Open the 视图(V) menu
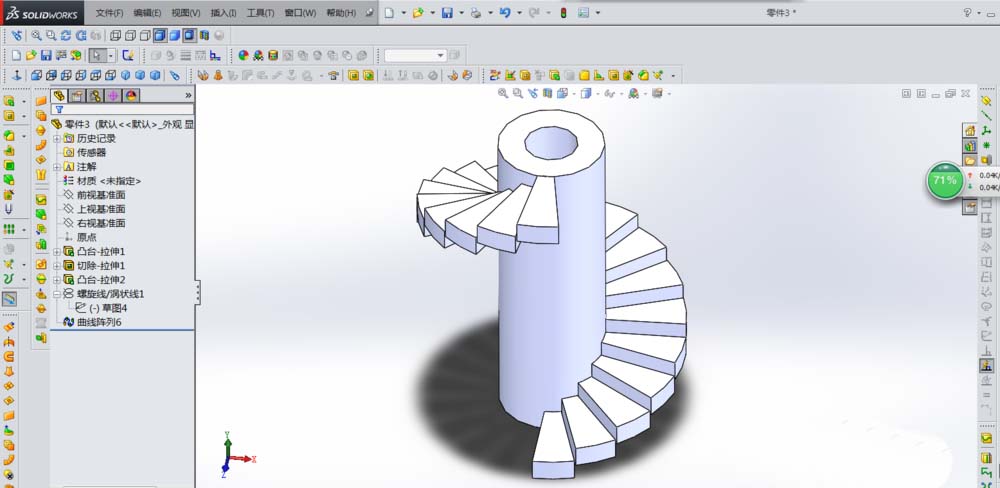The image size is (1000, 488). 186,13
